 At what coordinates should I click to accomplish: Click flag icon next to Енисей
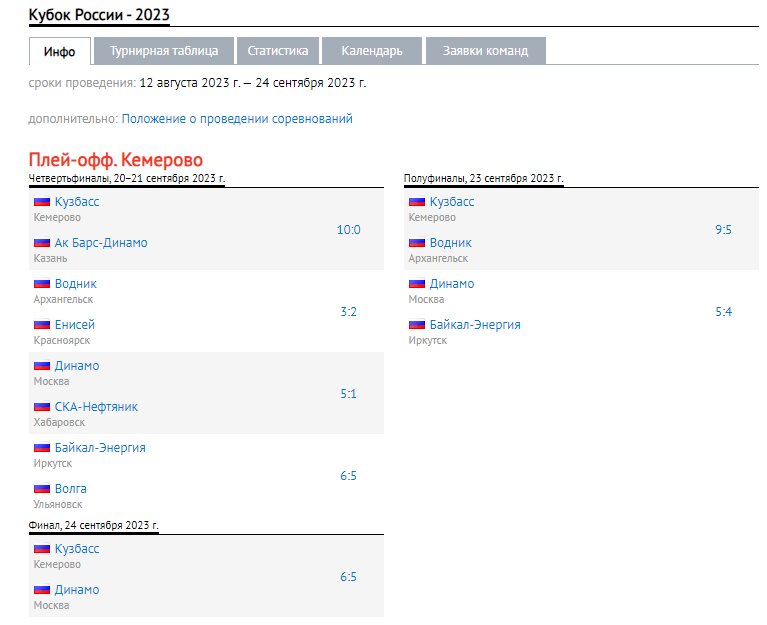pos(42,325)
